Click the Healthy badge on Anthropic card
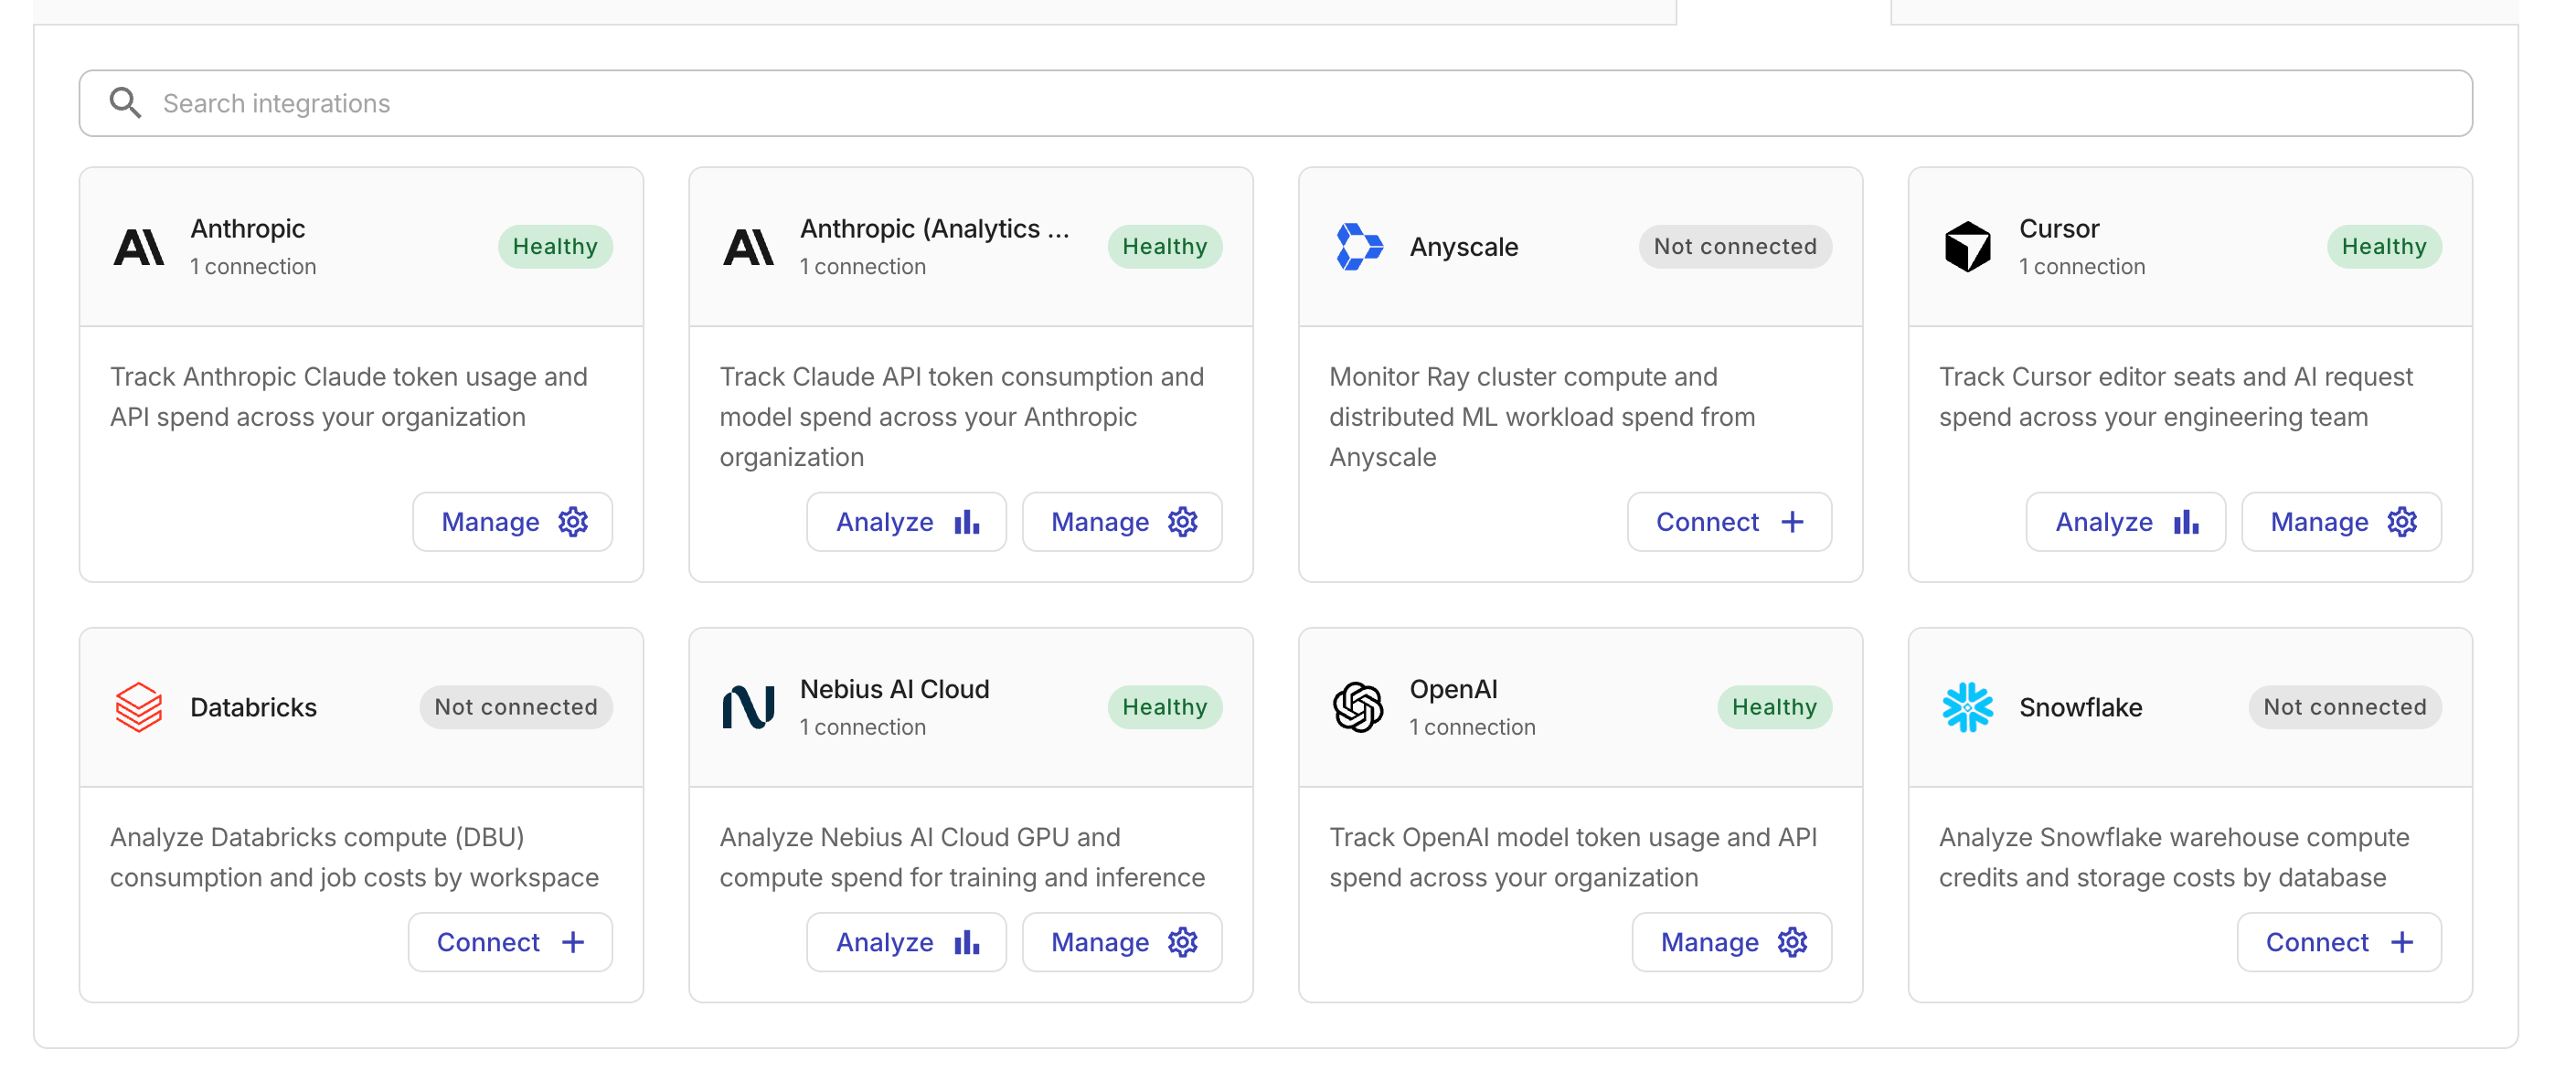2576x1071 pixels. pyautogui.click(x=555, y=246)
